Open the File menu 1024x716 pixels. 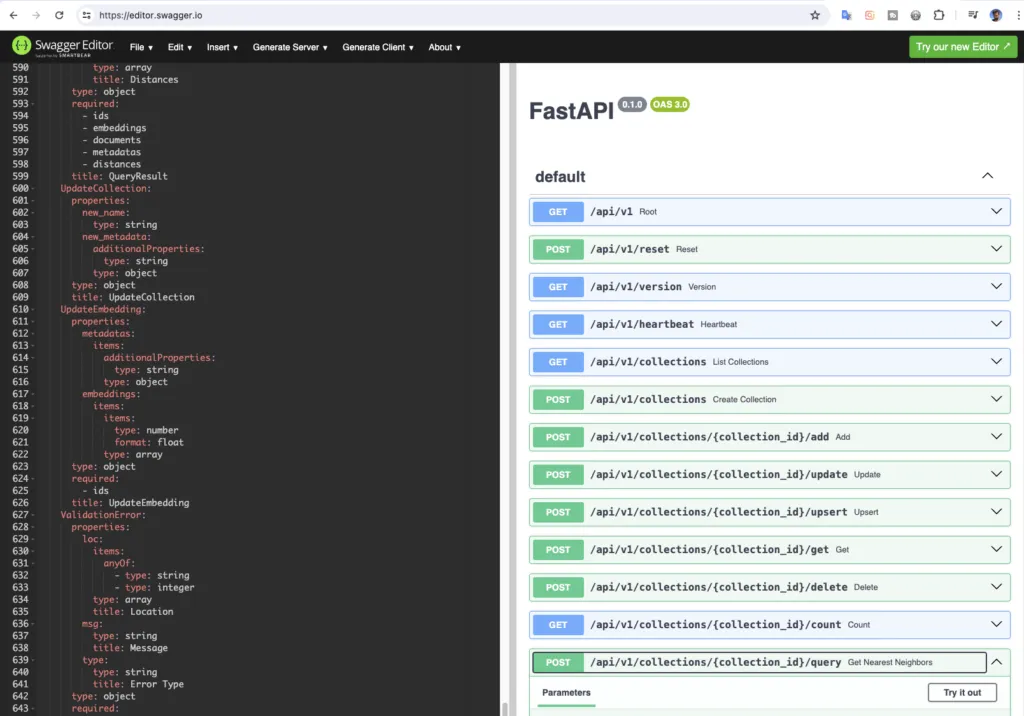tap(141, 47)
